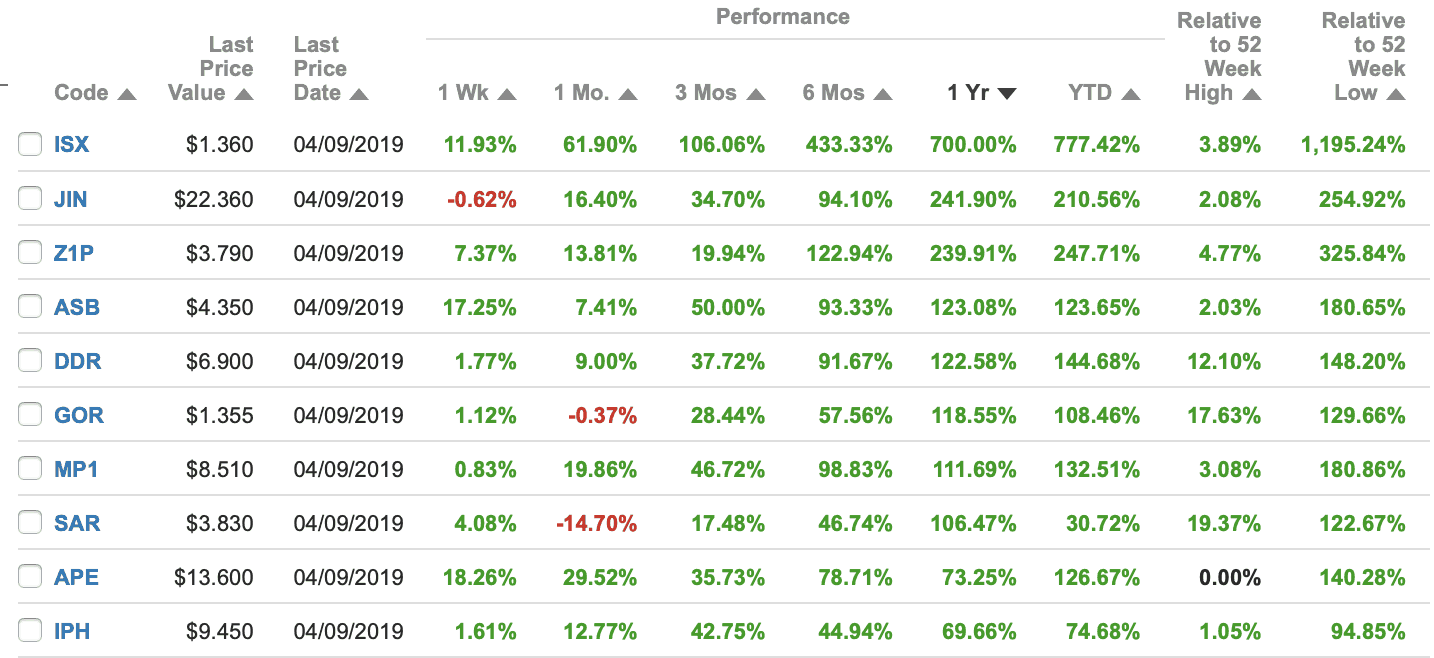This screenshot has height=658, width=1434.
Task: Toggle the 1 Yr descending sort arrow
Action: click(1007, 94)
